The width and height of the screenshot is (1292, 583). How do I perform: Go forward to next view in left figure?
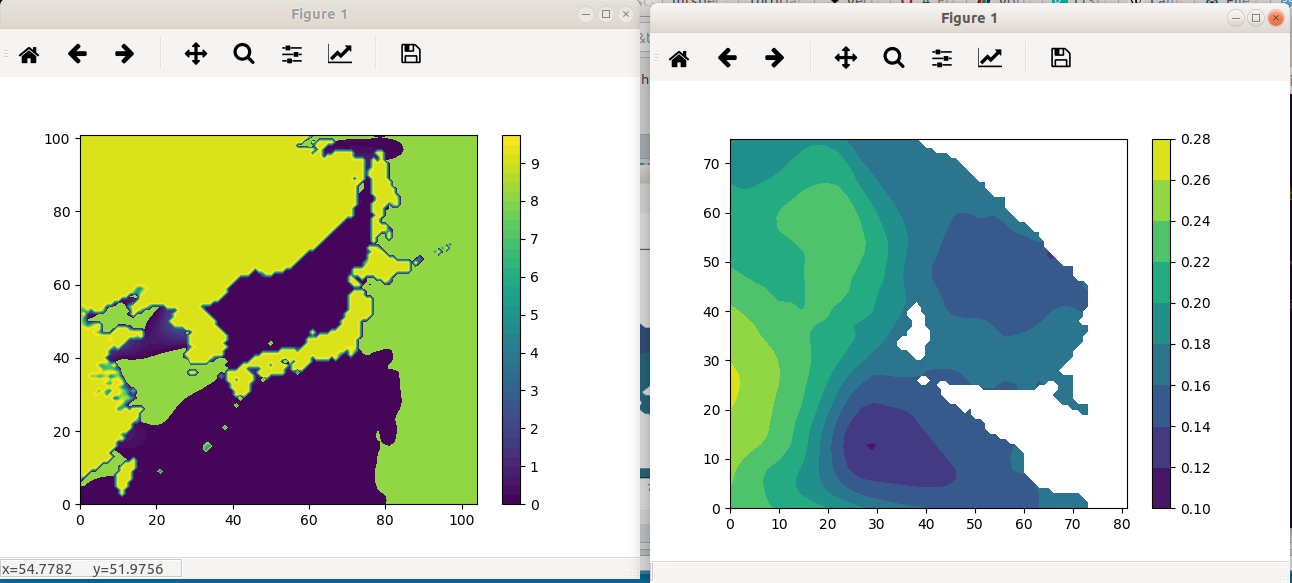124,54
